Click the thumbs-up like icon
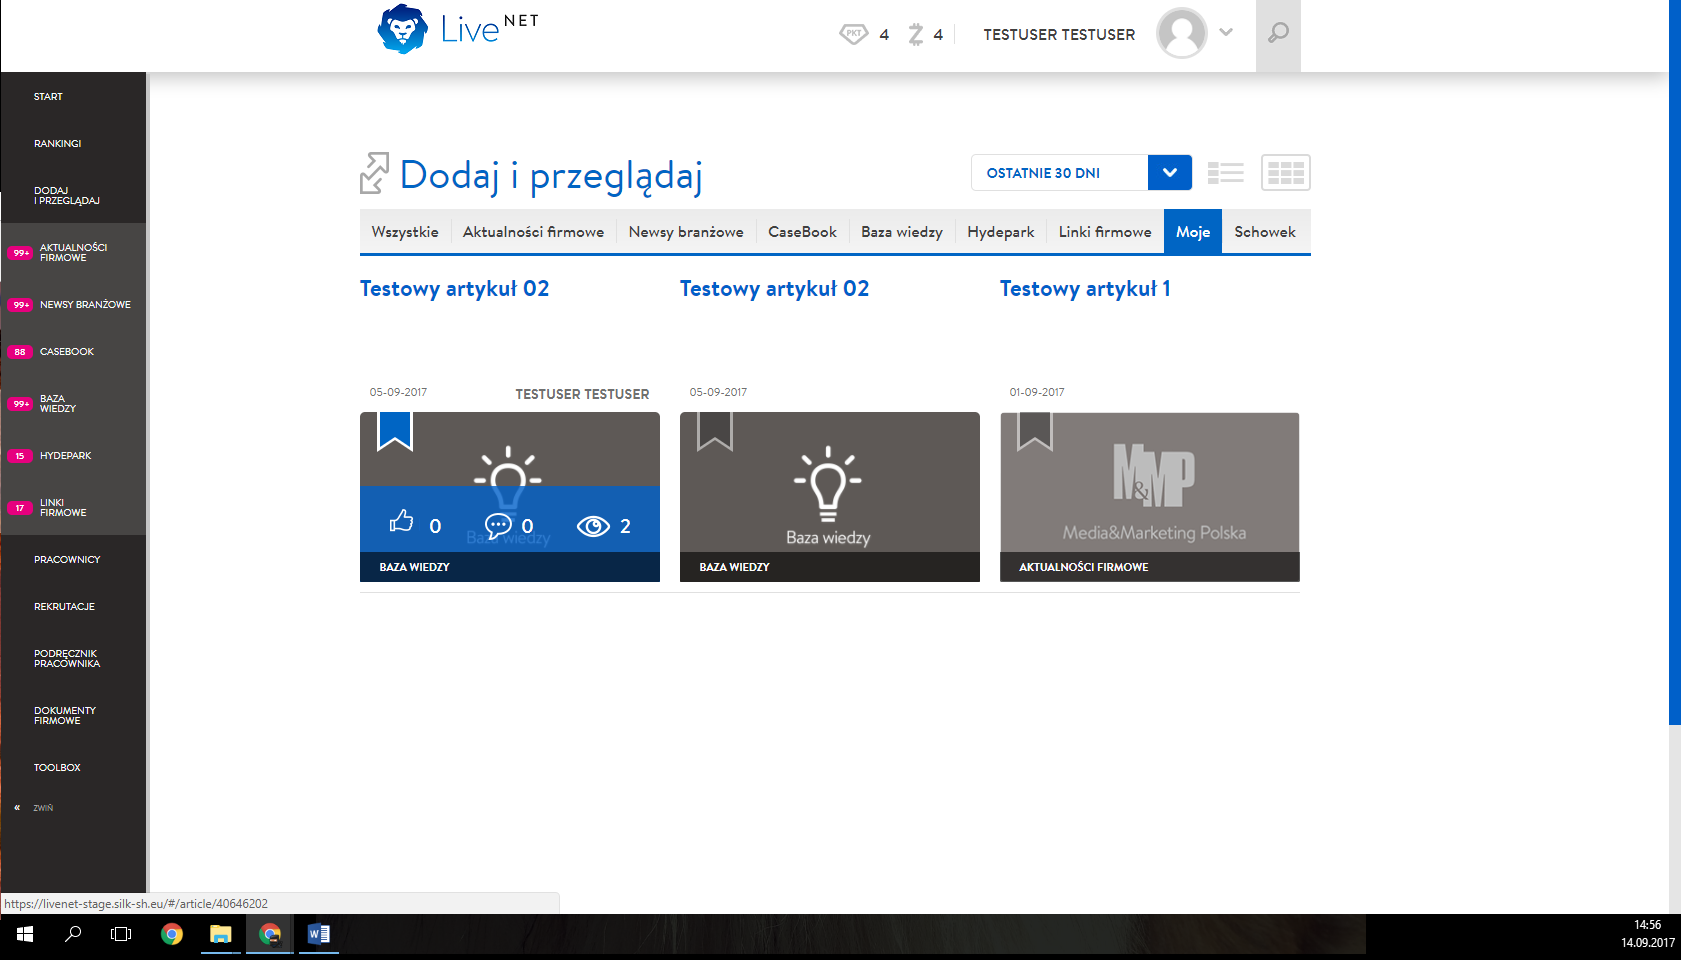The image size is (1681, 960). click(x=402, y=522)
